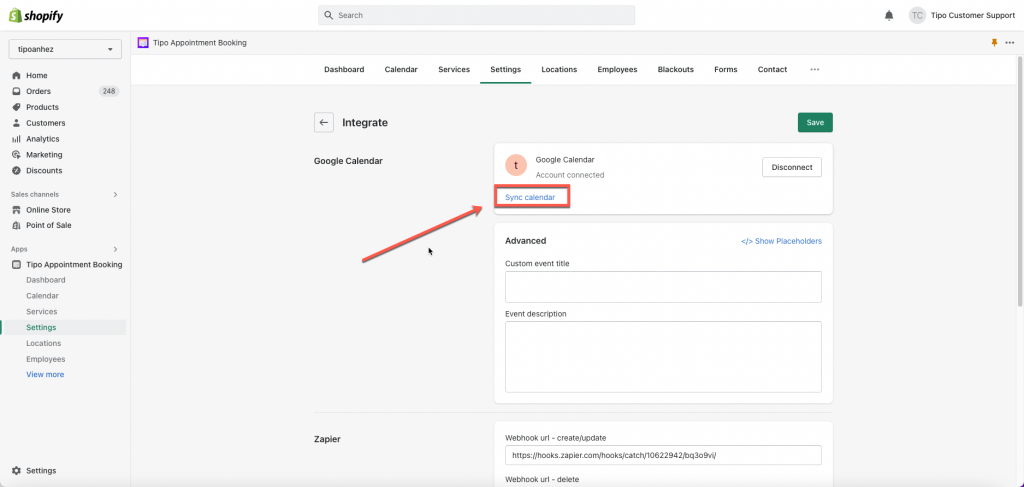Viewport: 1024px width, 487px height.
Task: Click the Customers person icon
Action: (17, 123)
